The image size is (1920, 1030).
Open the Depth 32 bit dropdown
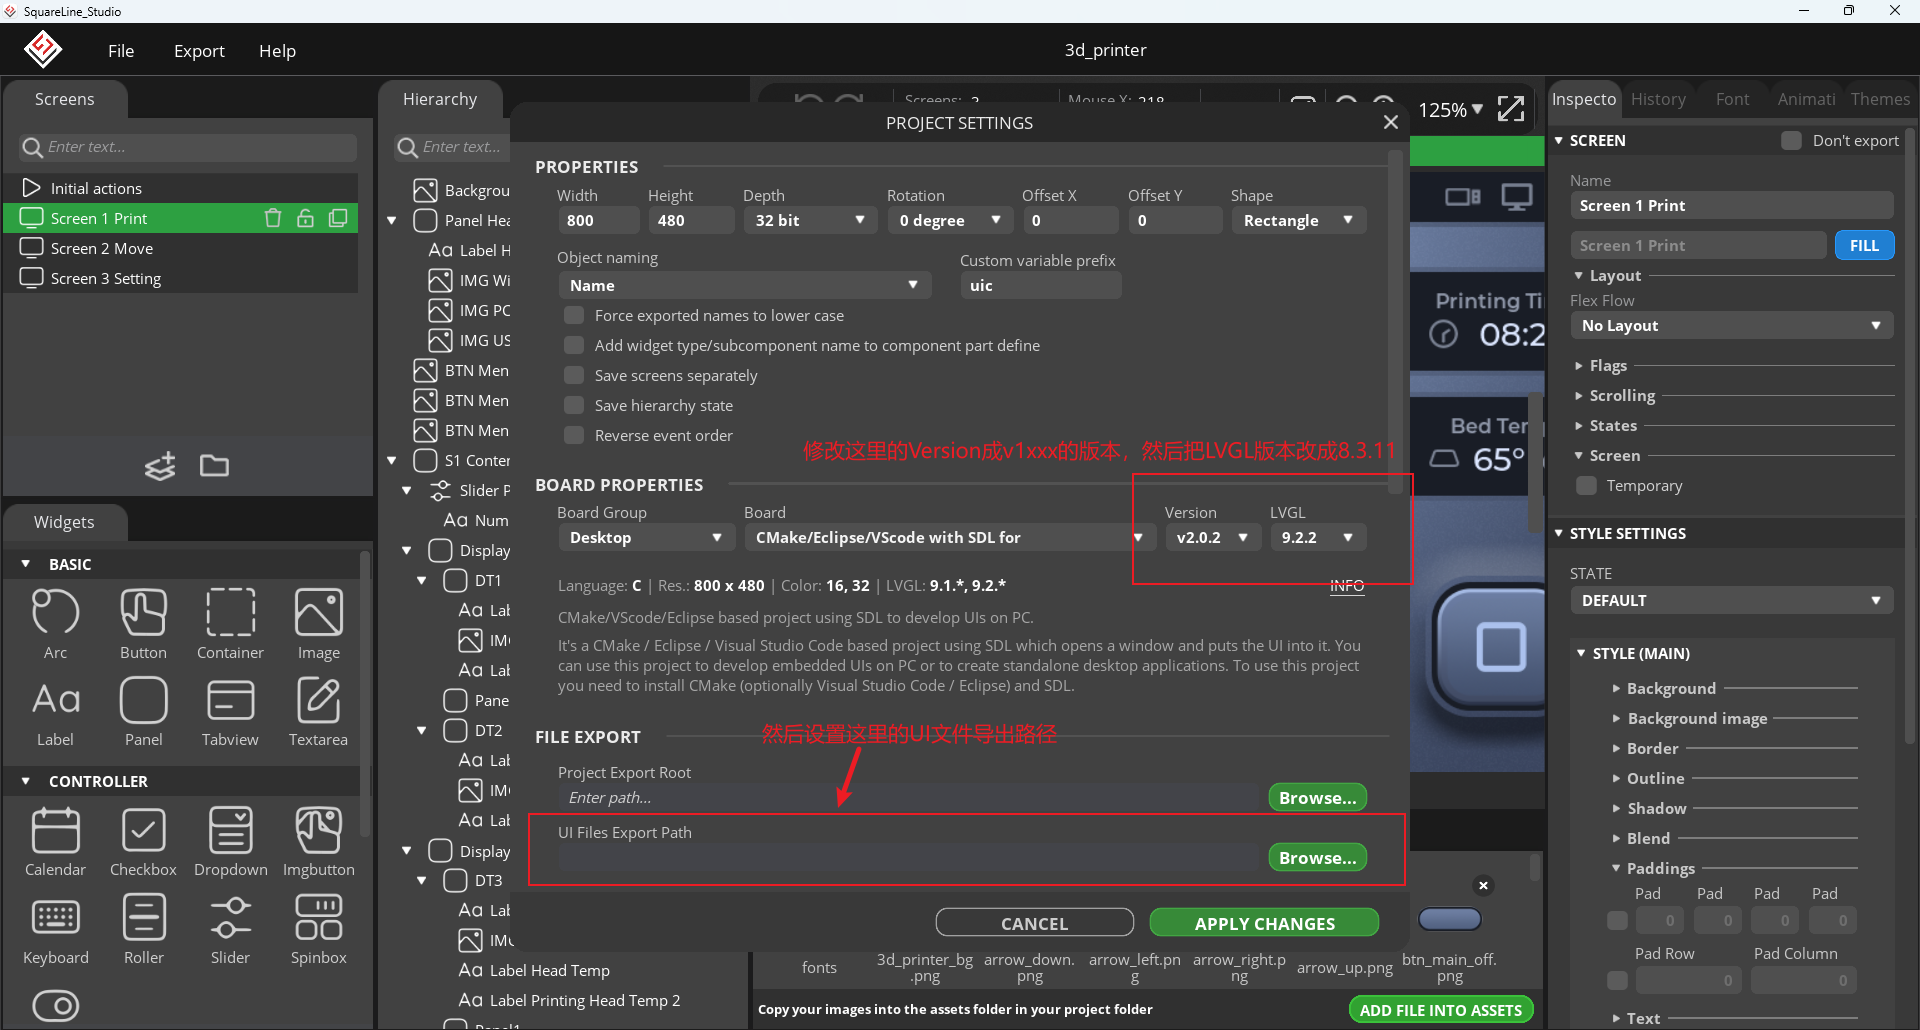809,220
